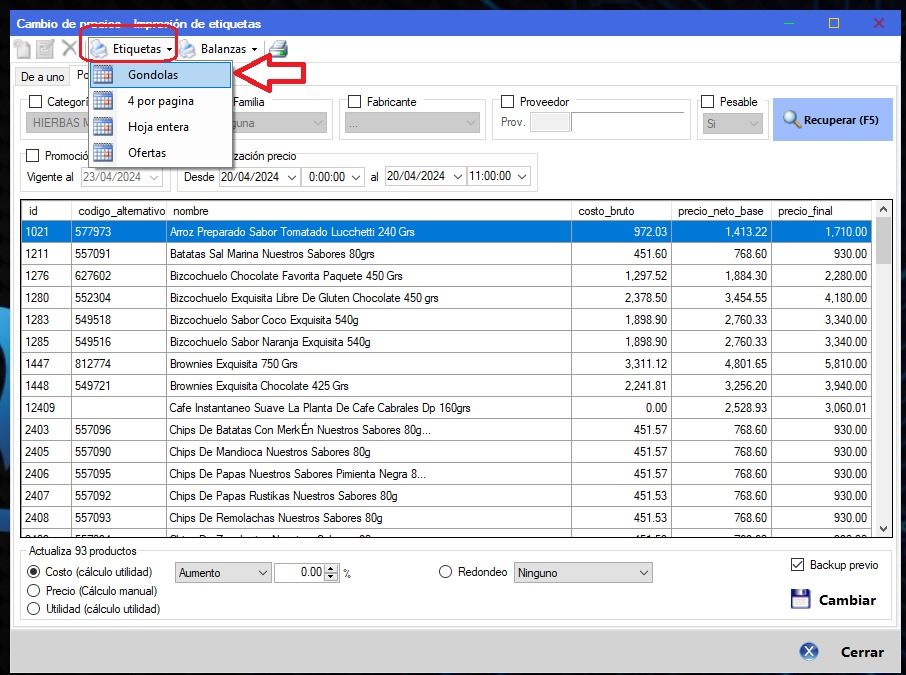906x675 pixels.
Task: Click the product list vertical scrollbar
Action: (883, 368)
